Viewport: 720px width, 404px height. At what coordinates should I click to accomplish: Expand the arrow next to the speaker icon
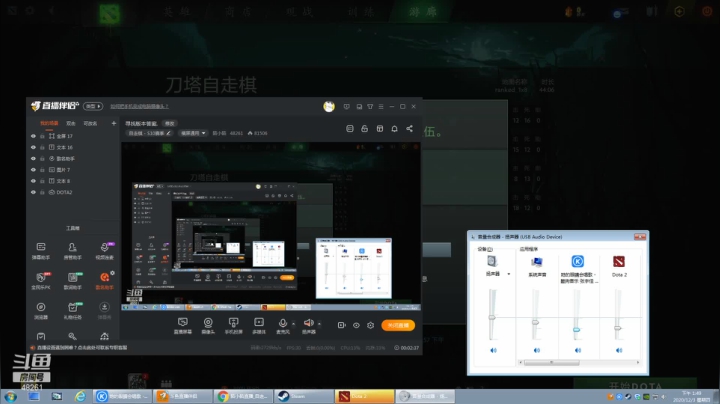point(319,323)
